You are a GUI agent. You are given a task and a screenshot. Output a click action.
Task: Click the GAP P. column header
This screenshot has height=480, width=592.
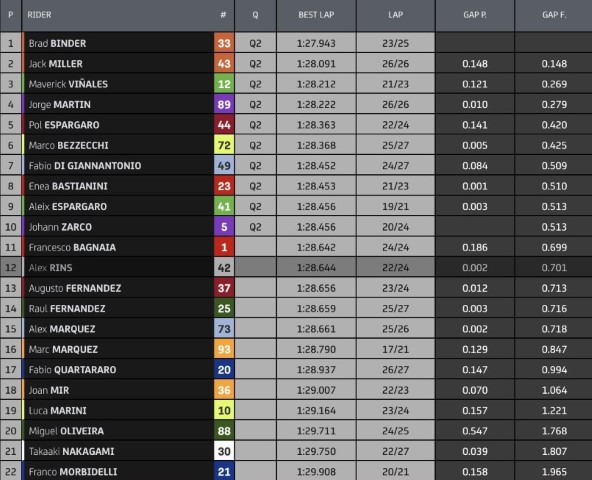pyautogui.click(x=475, y=15)
